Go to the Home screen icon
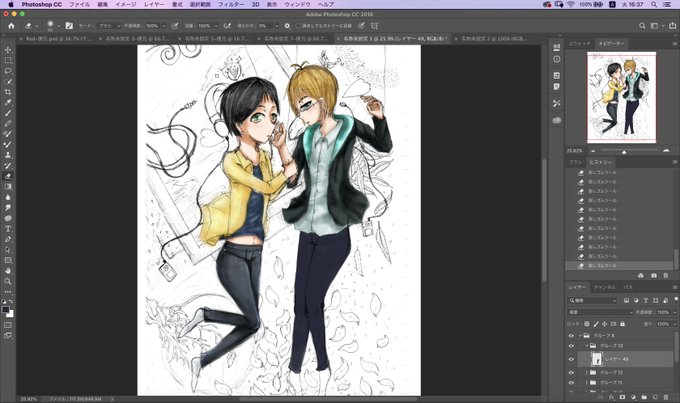680x403 pixels. 11,26
